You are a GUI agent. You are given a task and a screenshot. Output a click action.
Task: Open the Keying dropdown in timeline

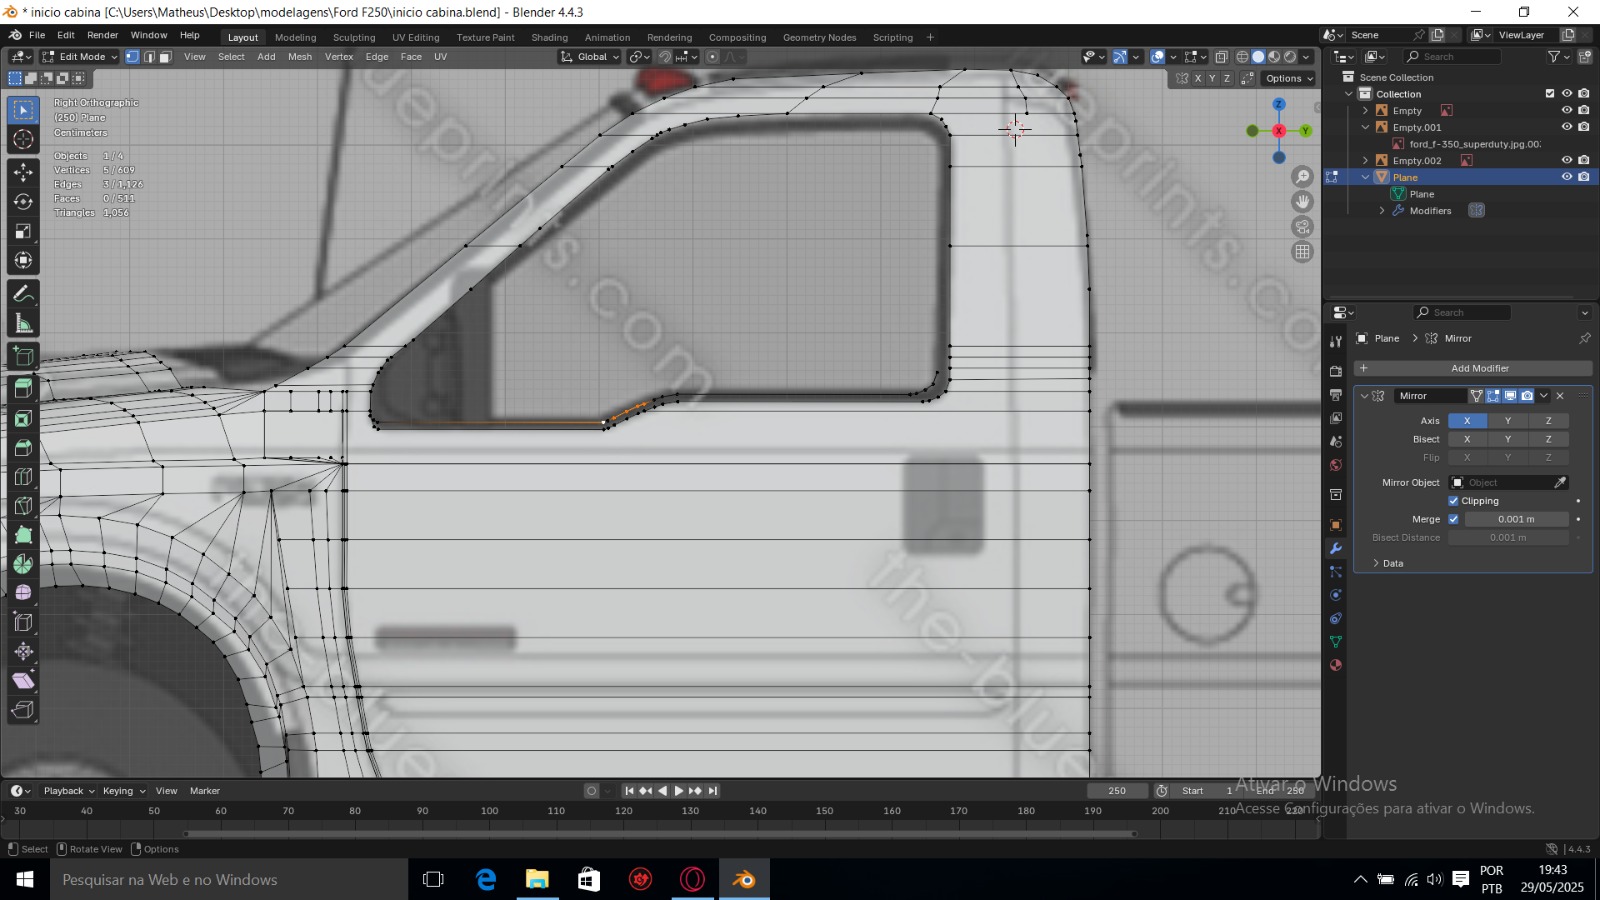tap(123, 791)
